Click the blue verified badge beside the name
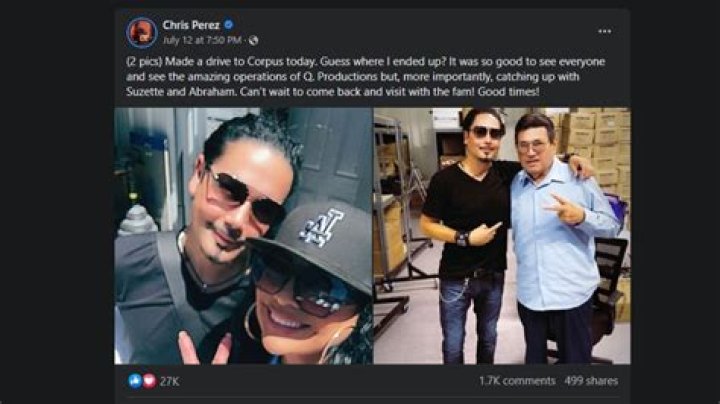 (x=228, y=24)
